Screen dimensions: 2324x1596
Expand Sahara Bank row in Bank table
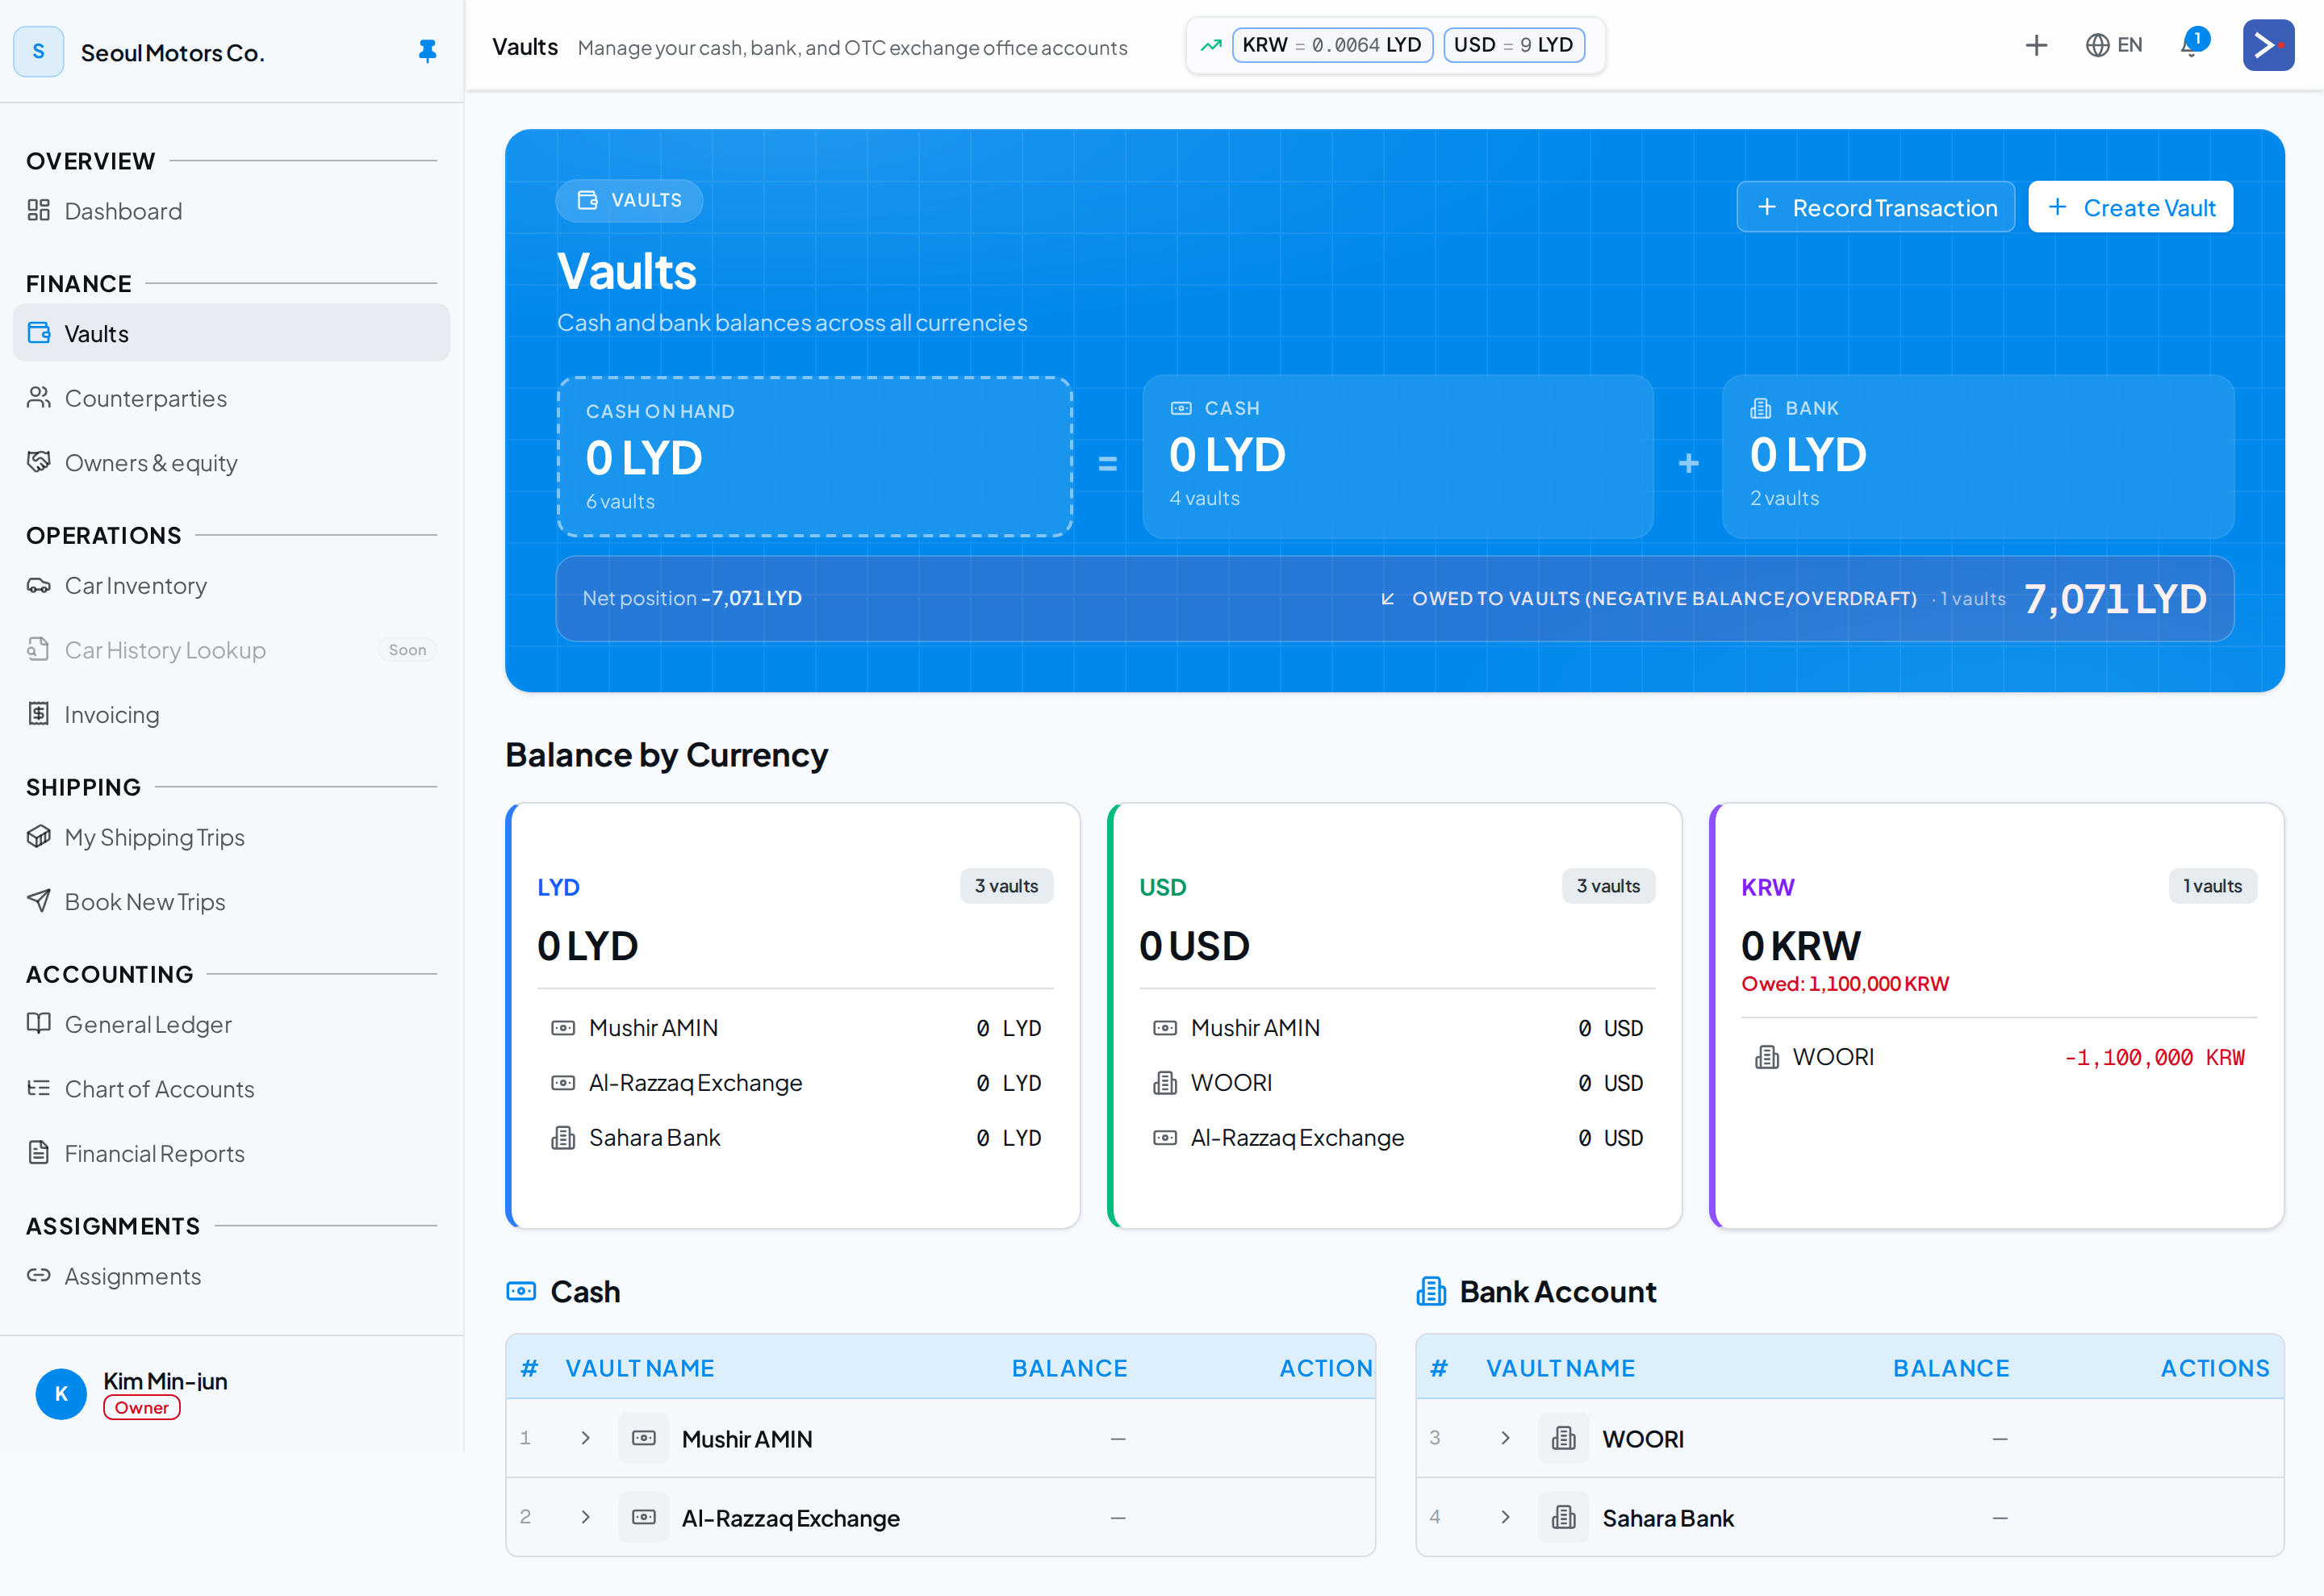point(1505,1517)
